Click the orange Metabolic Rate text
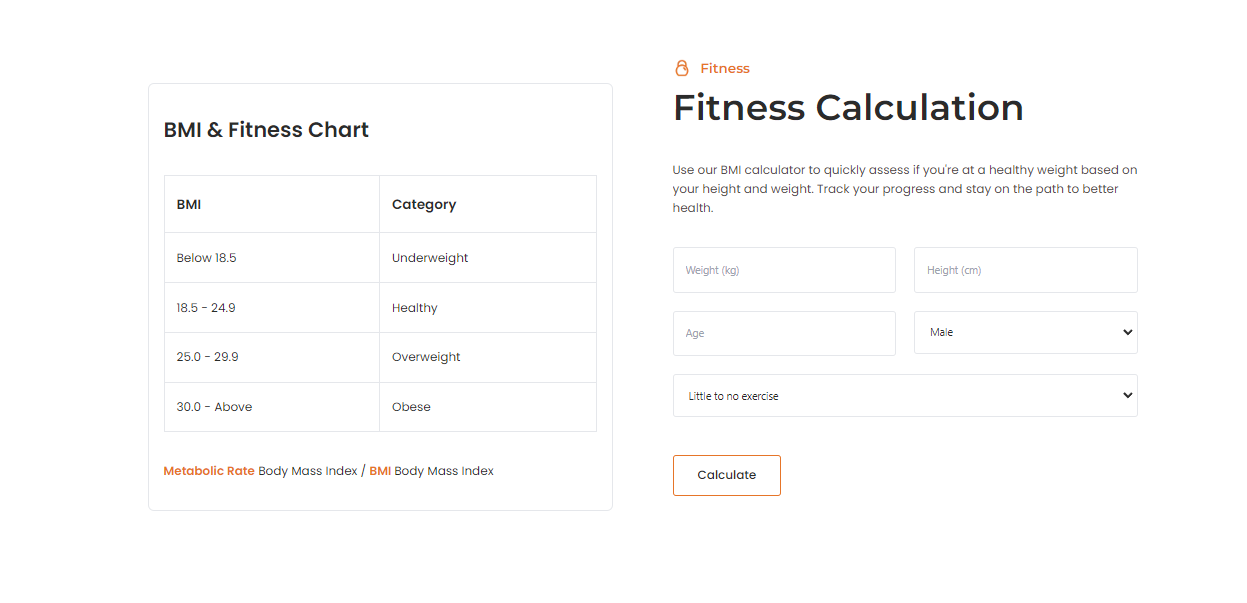 pyautogui.click(x=209, y=471)
